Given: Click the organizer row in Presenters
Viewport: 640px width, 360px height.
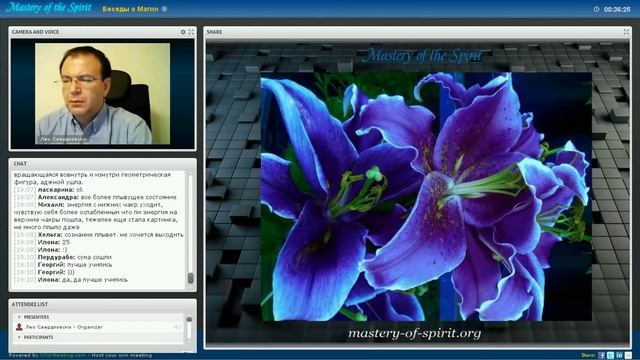Looking at the screenshot, I should [98, 327].
